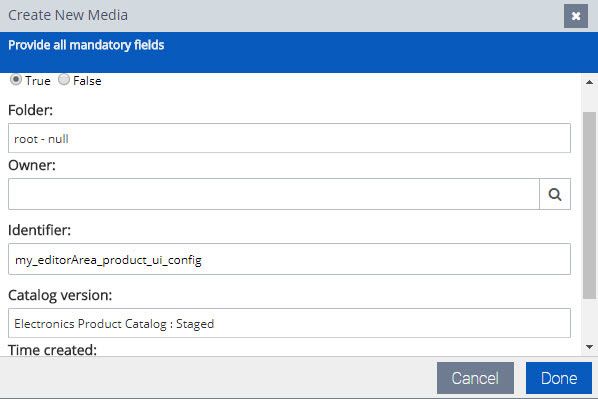Viewport: 598px width, 399px height.
Task: Click the Identifier input field
Action: click(x=289, y=259)
